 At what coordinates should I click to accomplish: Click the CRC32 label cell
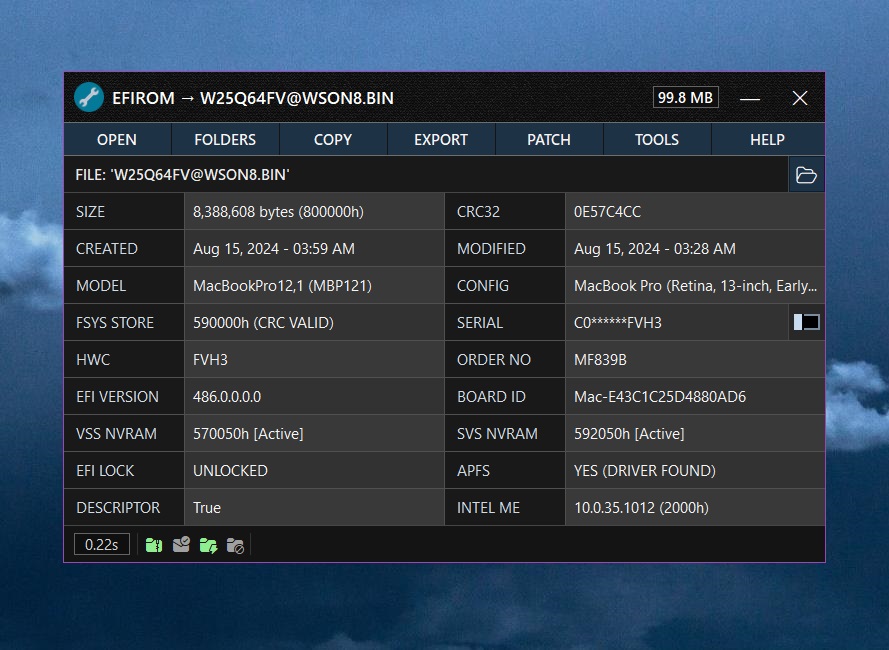coord(505,212)
